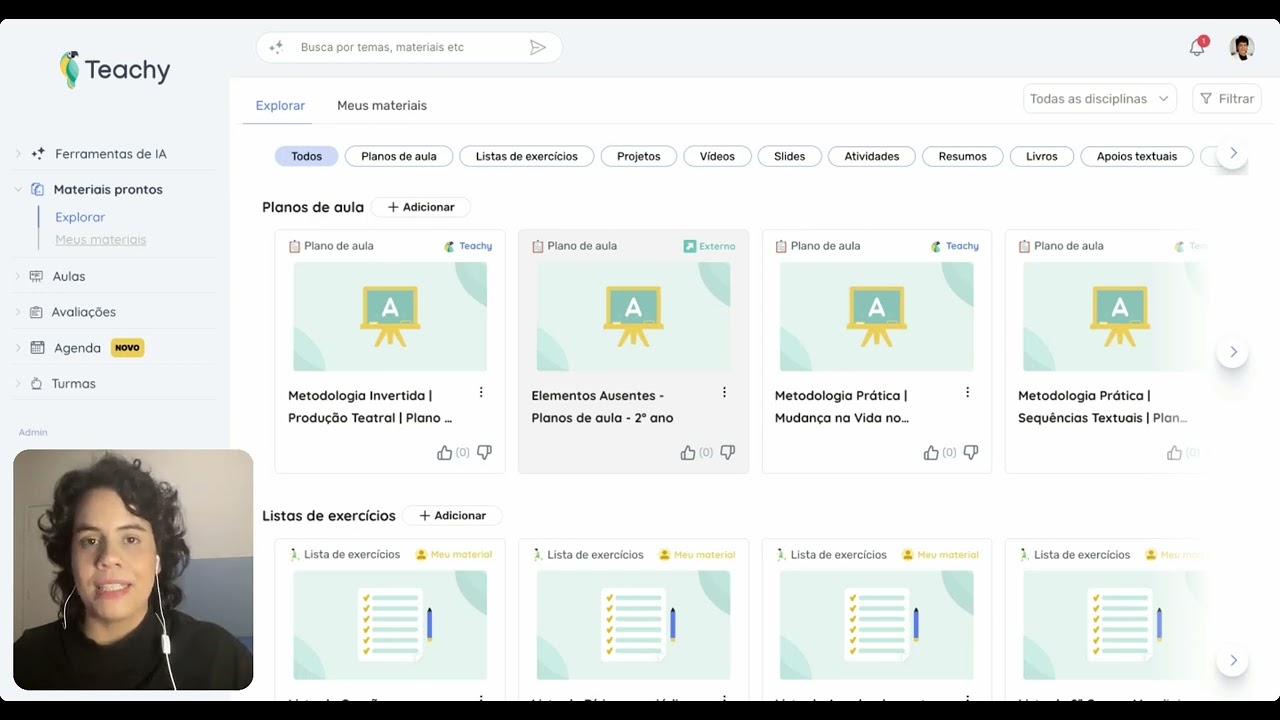Dislike the Elementos Ausentes lesson plan
This screenshot has width=1280, height=720.
727,453
